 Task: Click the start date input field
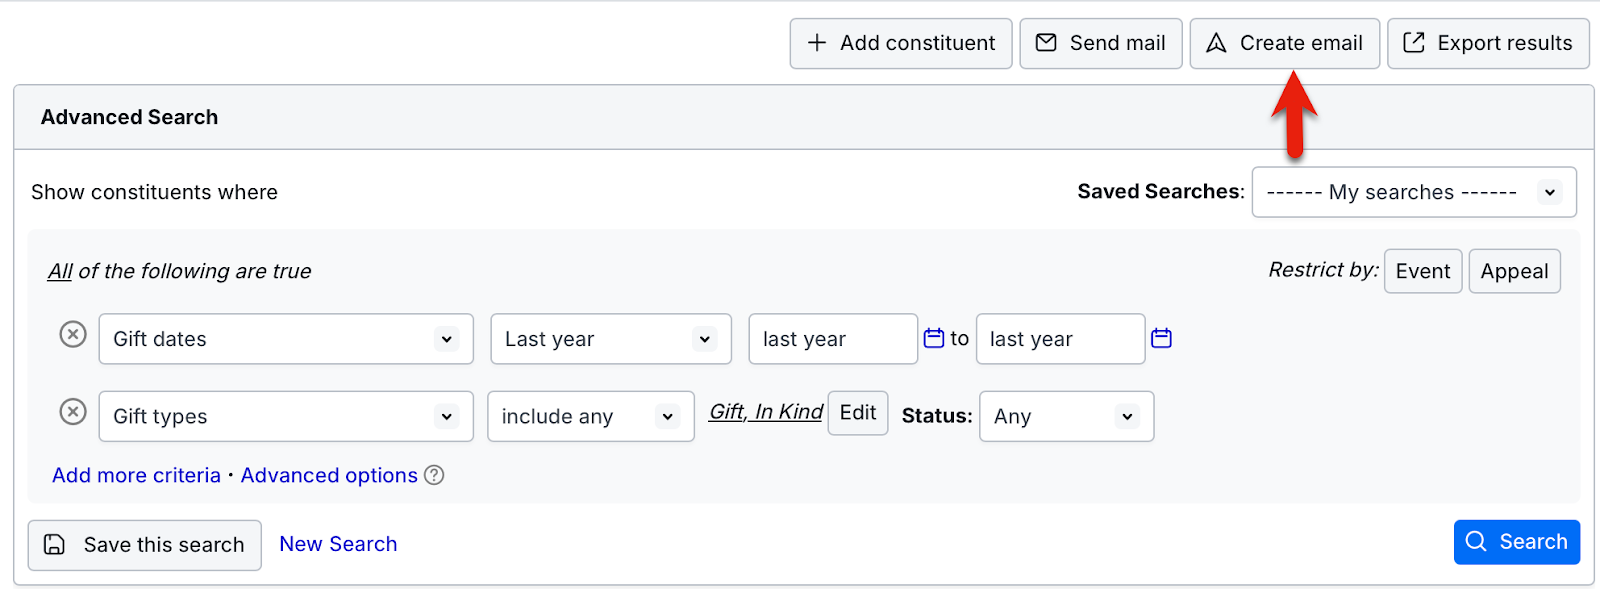832,339
